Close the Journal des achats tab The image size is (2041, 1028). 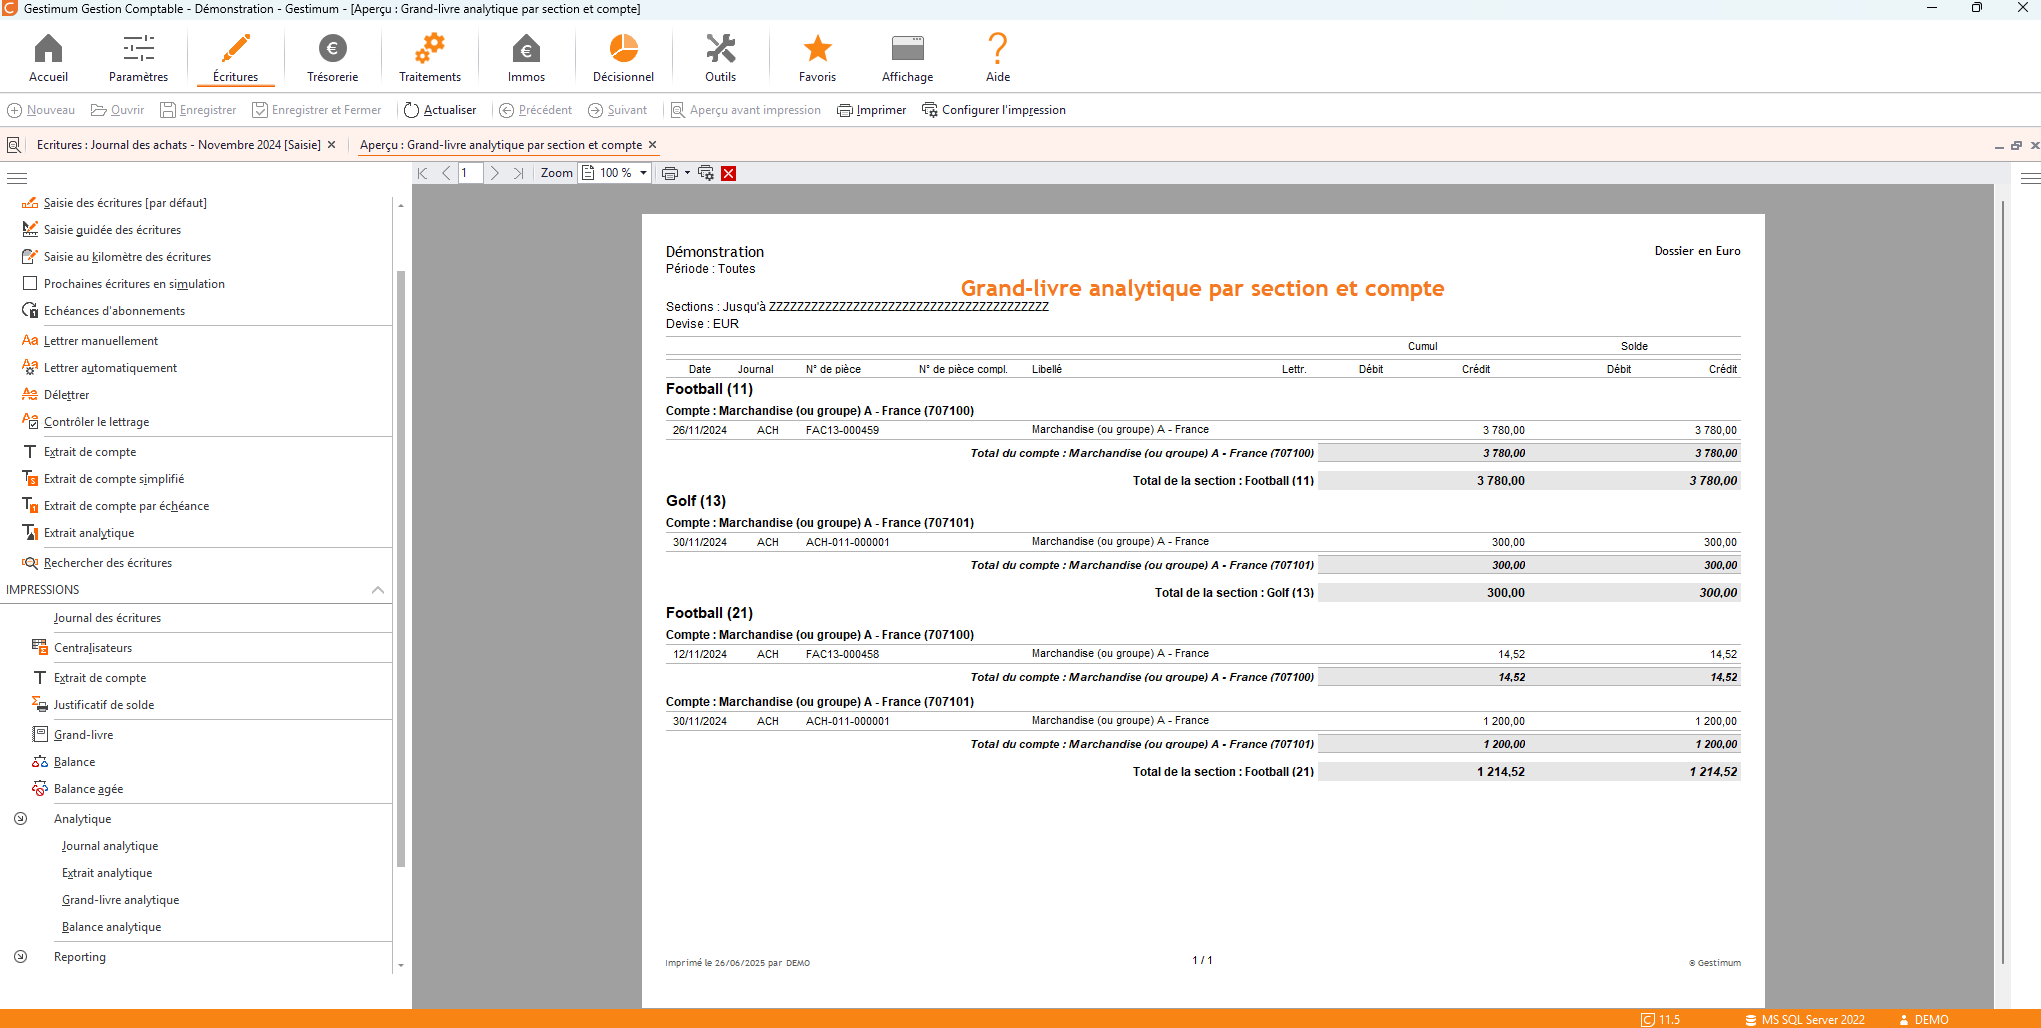coord(332,145)
